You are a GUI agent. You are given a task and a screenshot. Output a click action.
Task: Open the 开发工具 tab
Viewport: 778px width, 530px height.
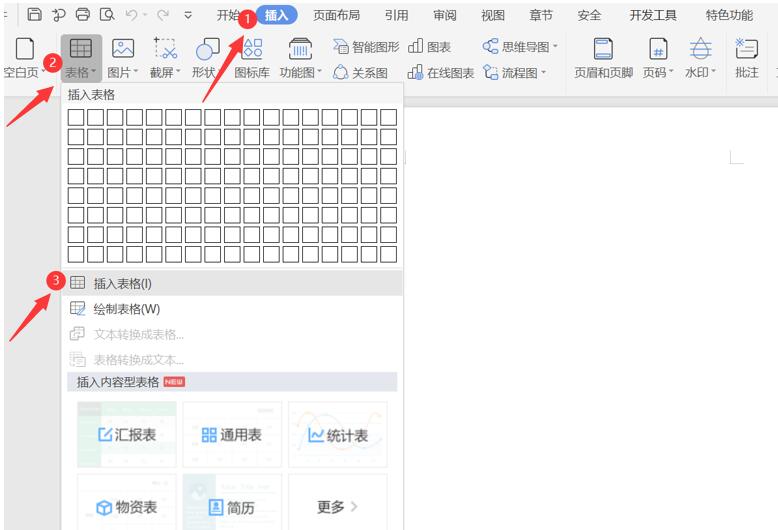pyautogui.click(x=653, y=15)
